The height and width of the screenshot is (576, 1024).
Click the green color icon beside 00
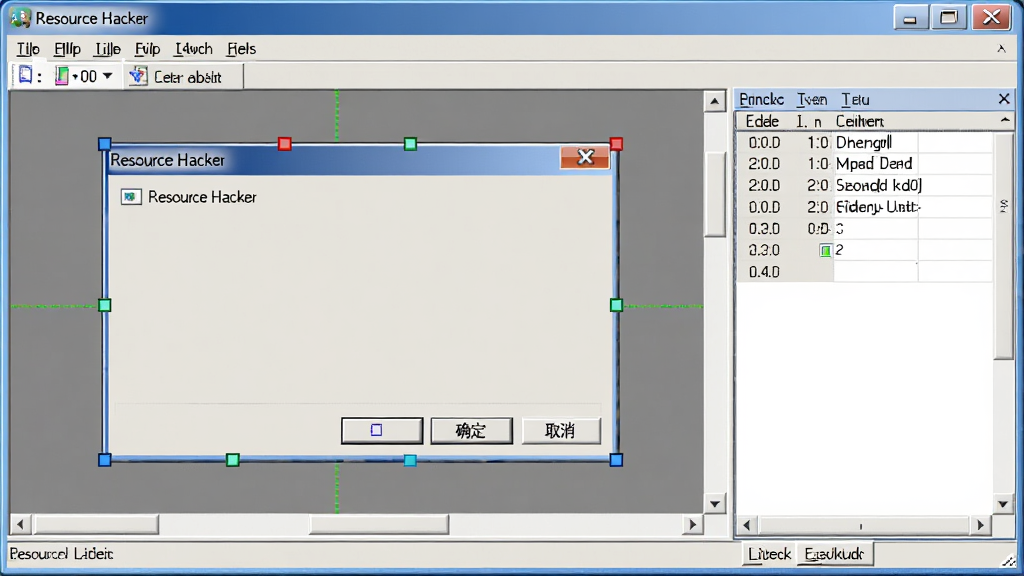coord(62,76)
